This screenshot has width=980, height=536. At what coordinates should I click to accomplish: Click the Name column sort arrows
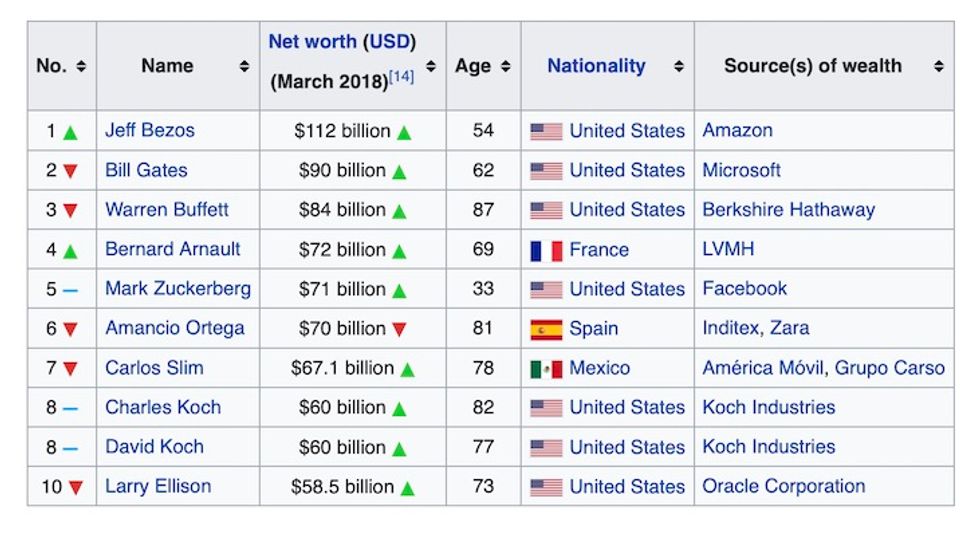pos(244,66)
